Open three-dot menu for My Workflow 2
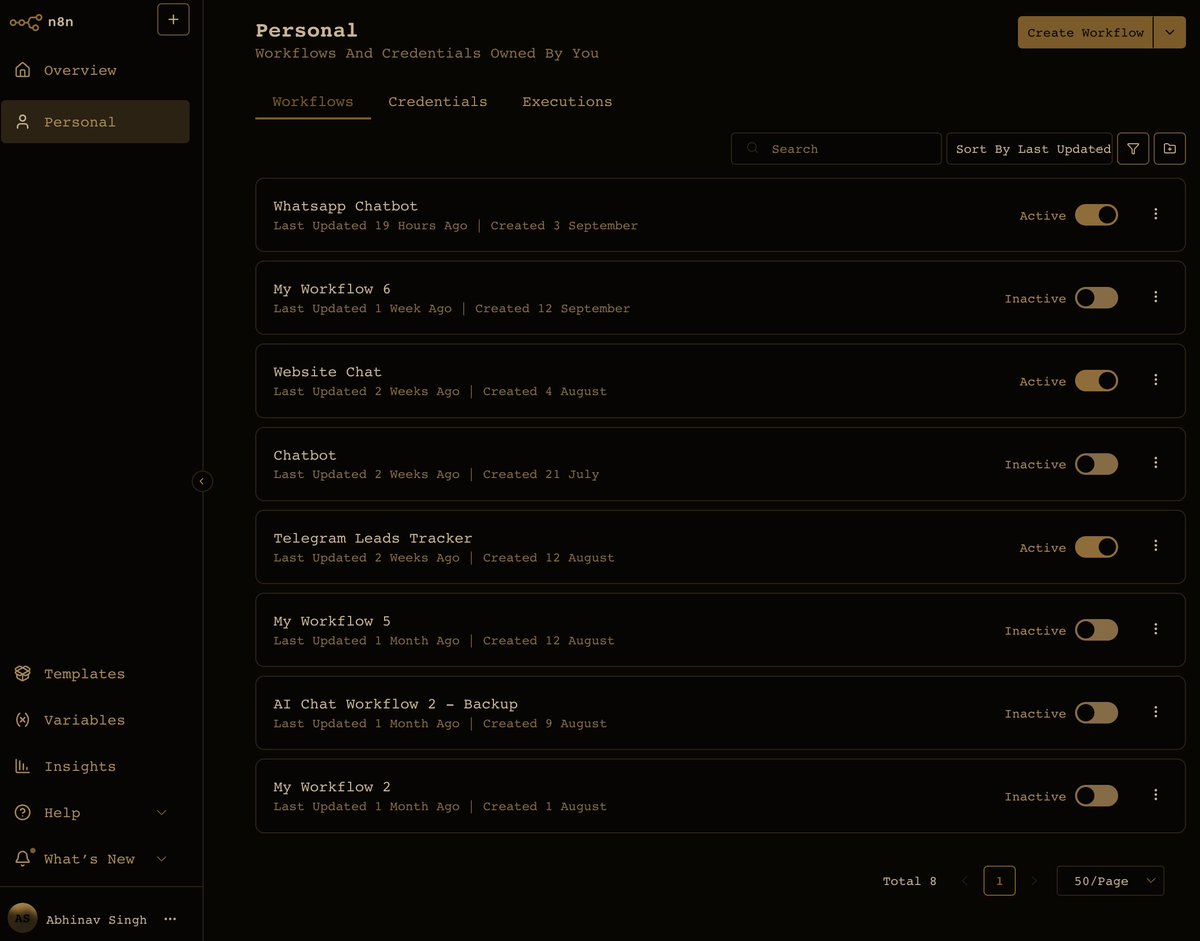This screenshot has width=1200, height=941. coord(1156,795)
